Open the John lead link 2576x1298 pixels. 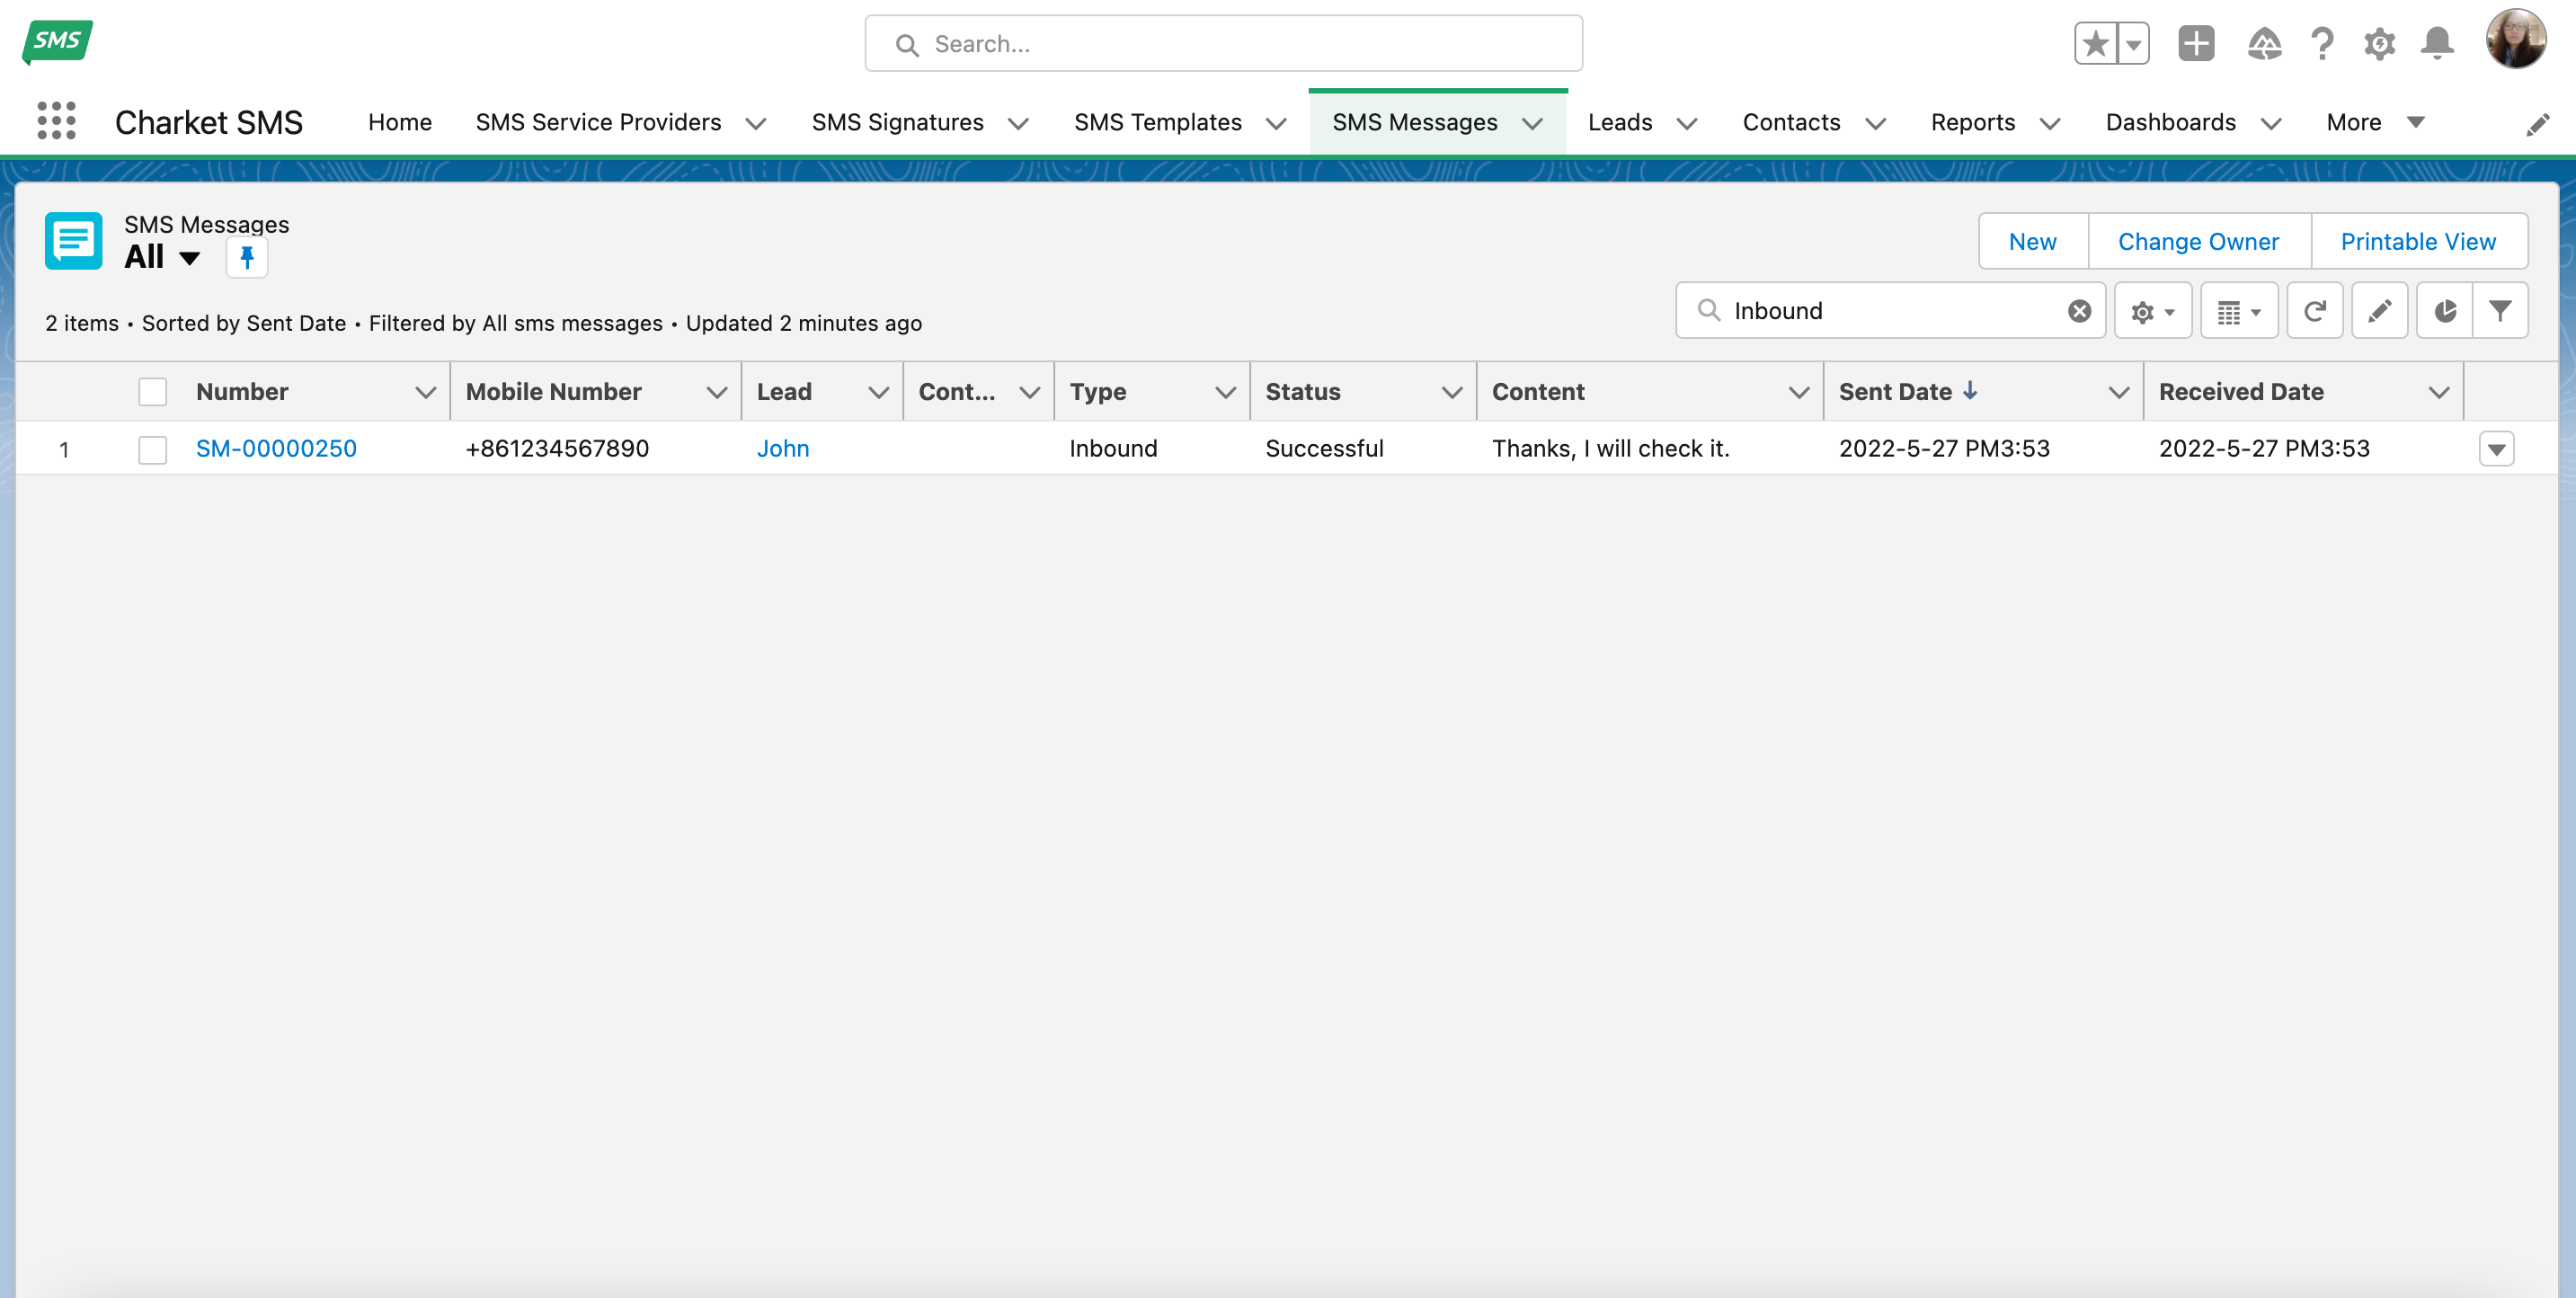(x=782, y=449)
